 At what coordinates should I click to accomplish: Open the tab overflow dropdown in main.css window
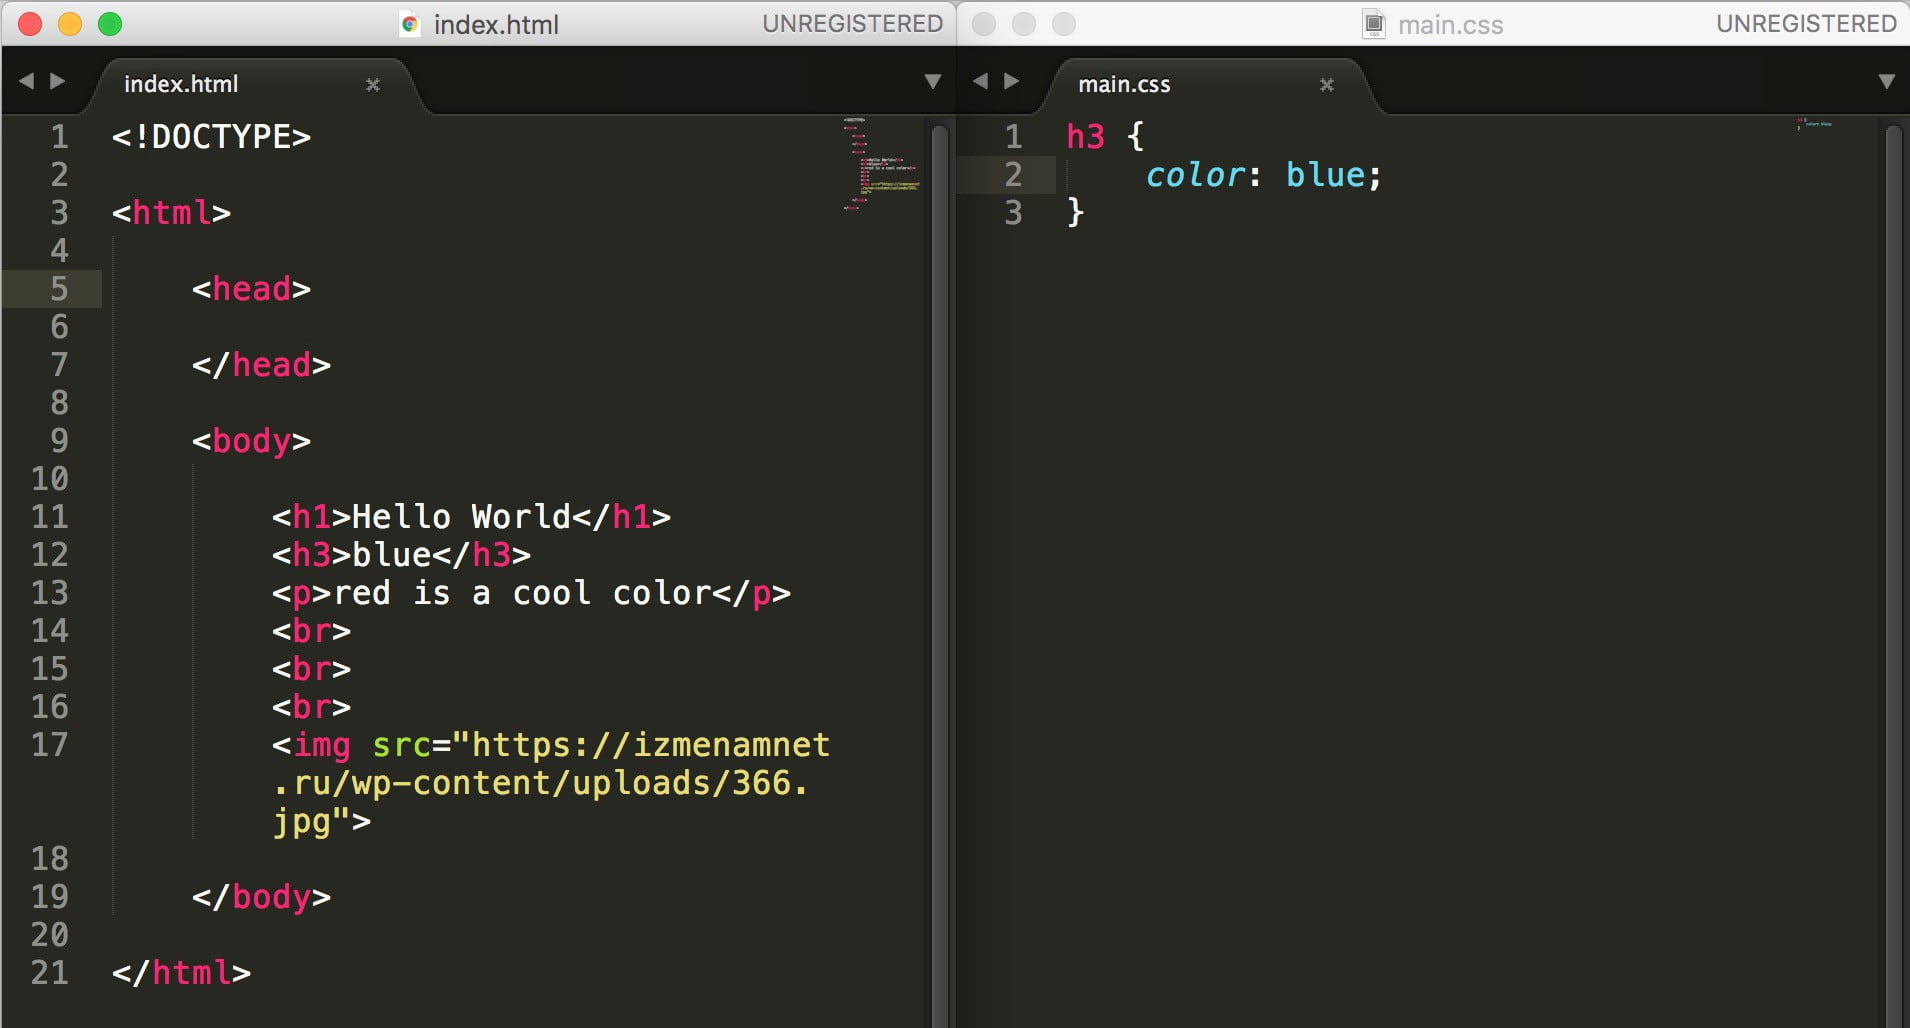(1886, 82)
